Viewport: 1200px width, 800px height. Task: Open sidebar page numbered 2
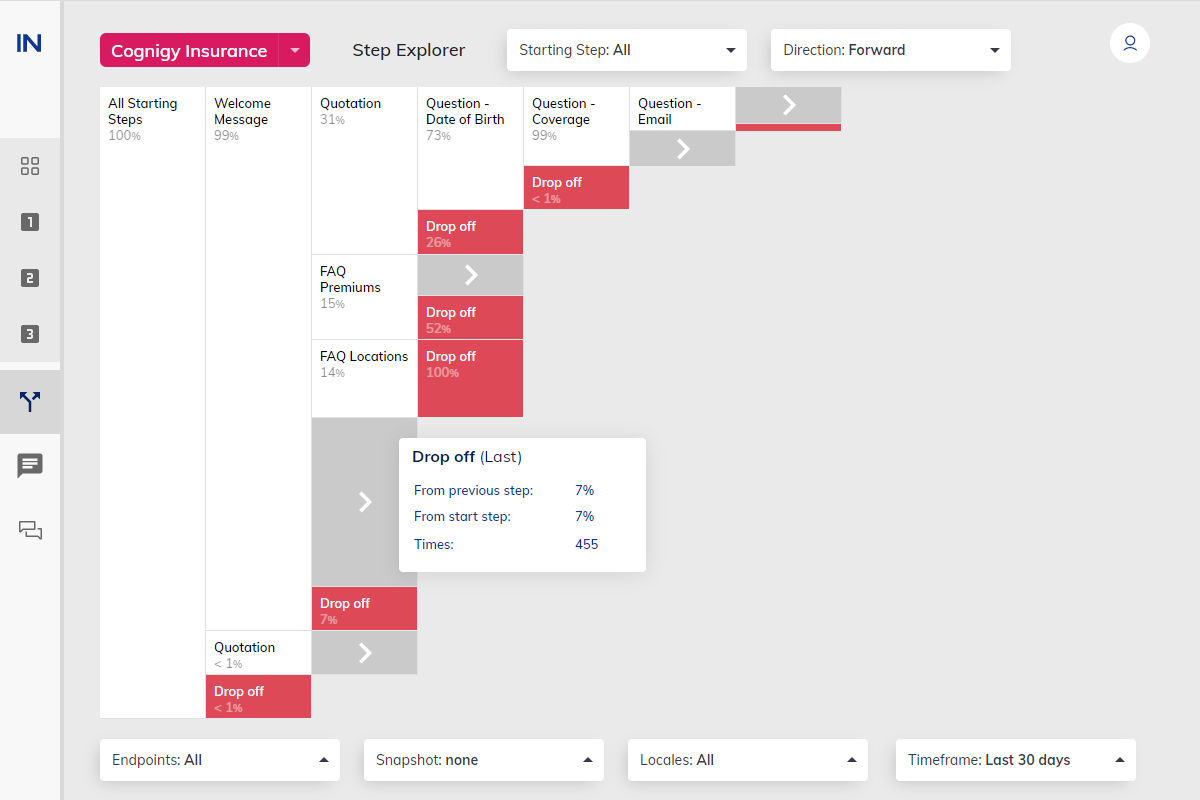point(30,278)
